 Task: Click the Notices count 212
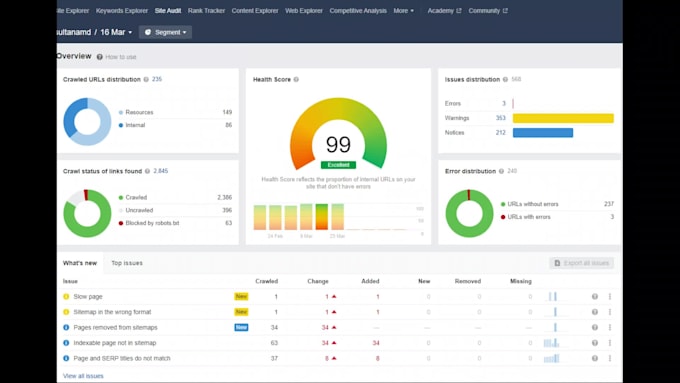501,133
